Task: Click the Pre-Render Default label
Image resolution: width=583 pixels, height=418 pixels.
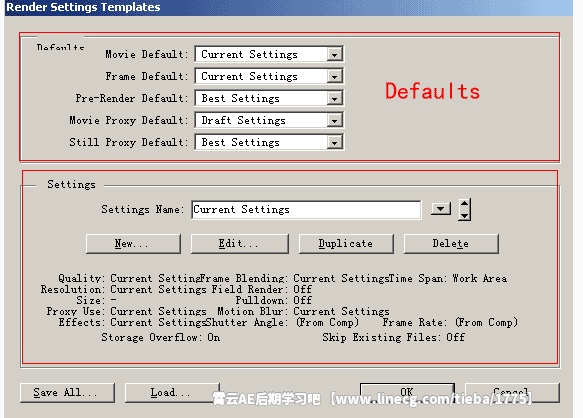Action: [132, 98]
